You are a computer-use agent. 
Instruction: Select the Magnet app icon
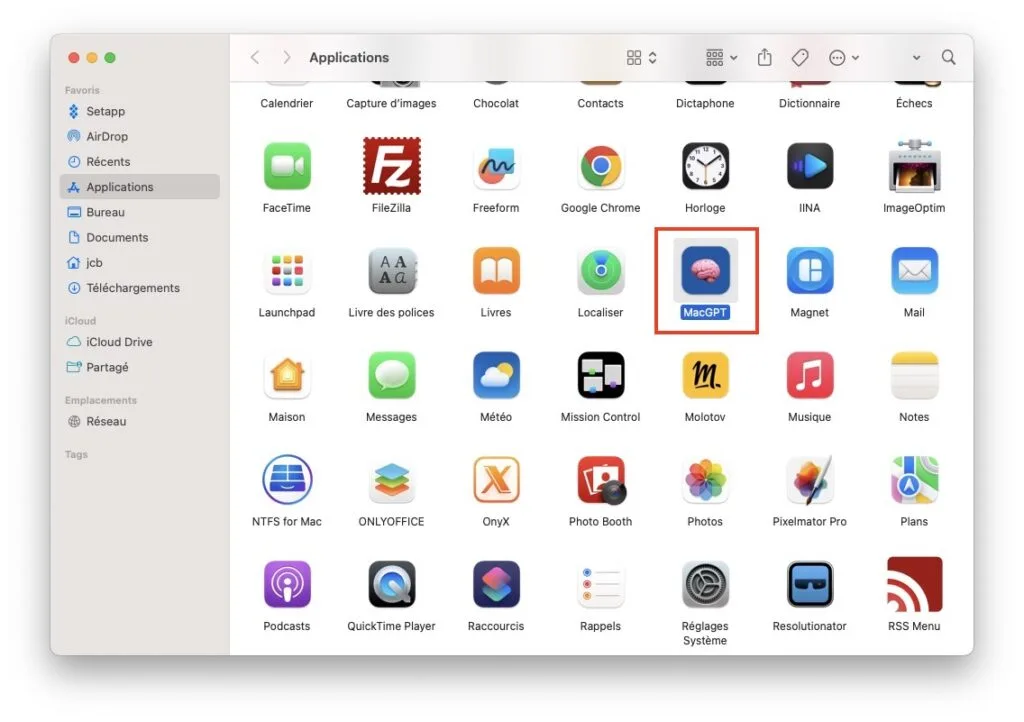pos(810,270)
